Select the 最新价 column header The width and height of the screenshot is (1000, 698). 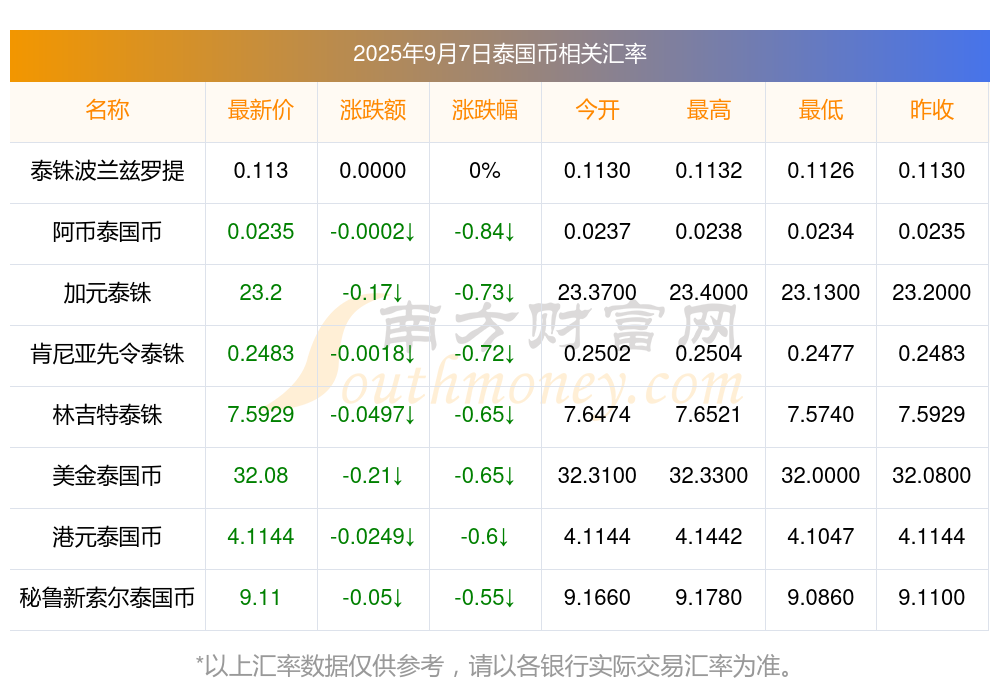(x=261, y=110)
